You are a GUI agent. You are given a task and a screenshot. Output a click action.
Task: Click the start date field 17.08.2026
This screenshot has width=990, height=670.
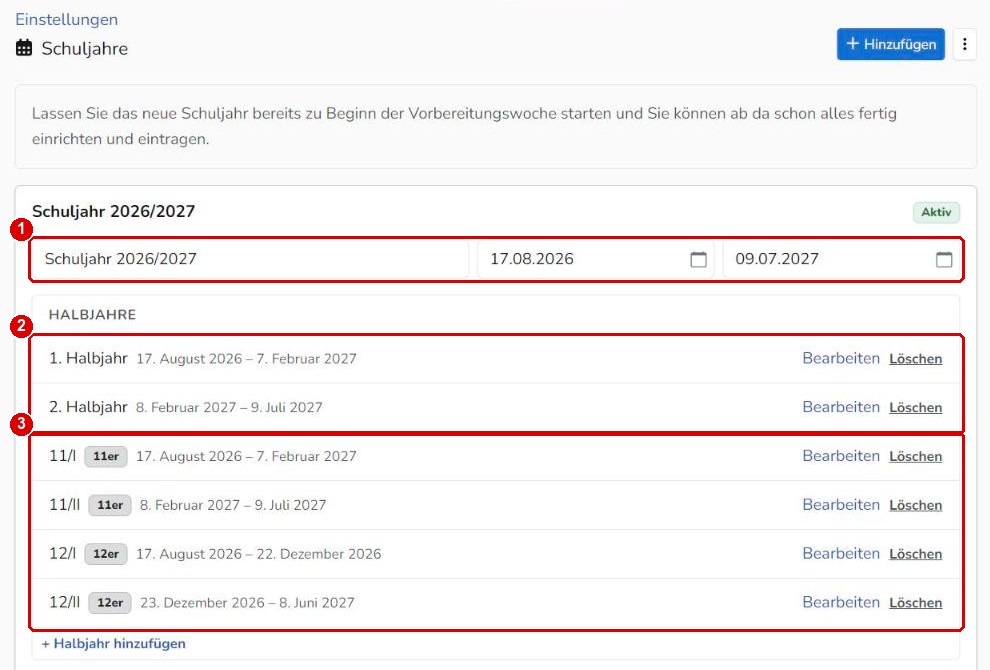[x=595, y=259]
